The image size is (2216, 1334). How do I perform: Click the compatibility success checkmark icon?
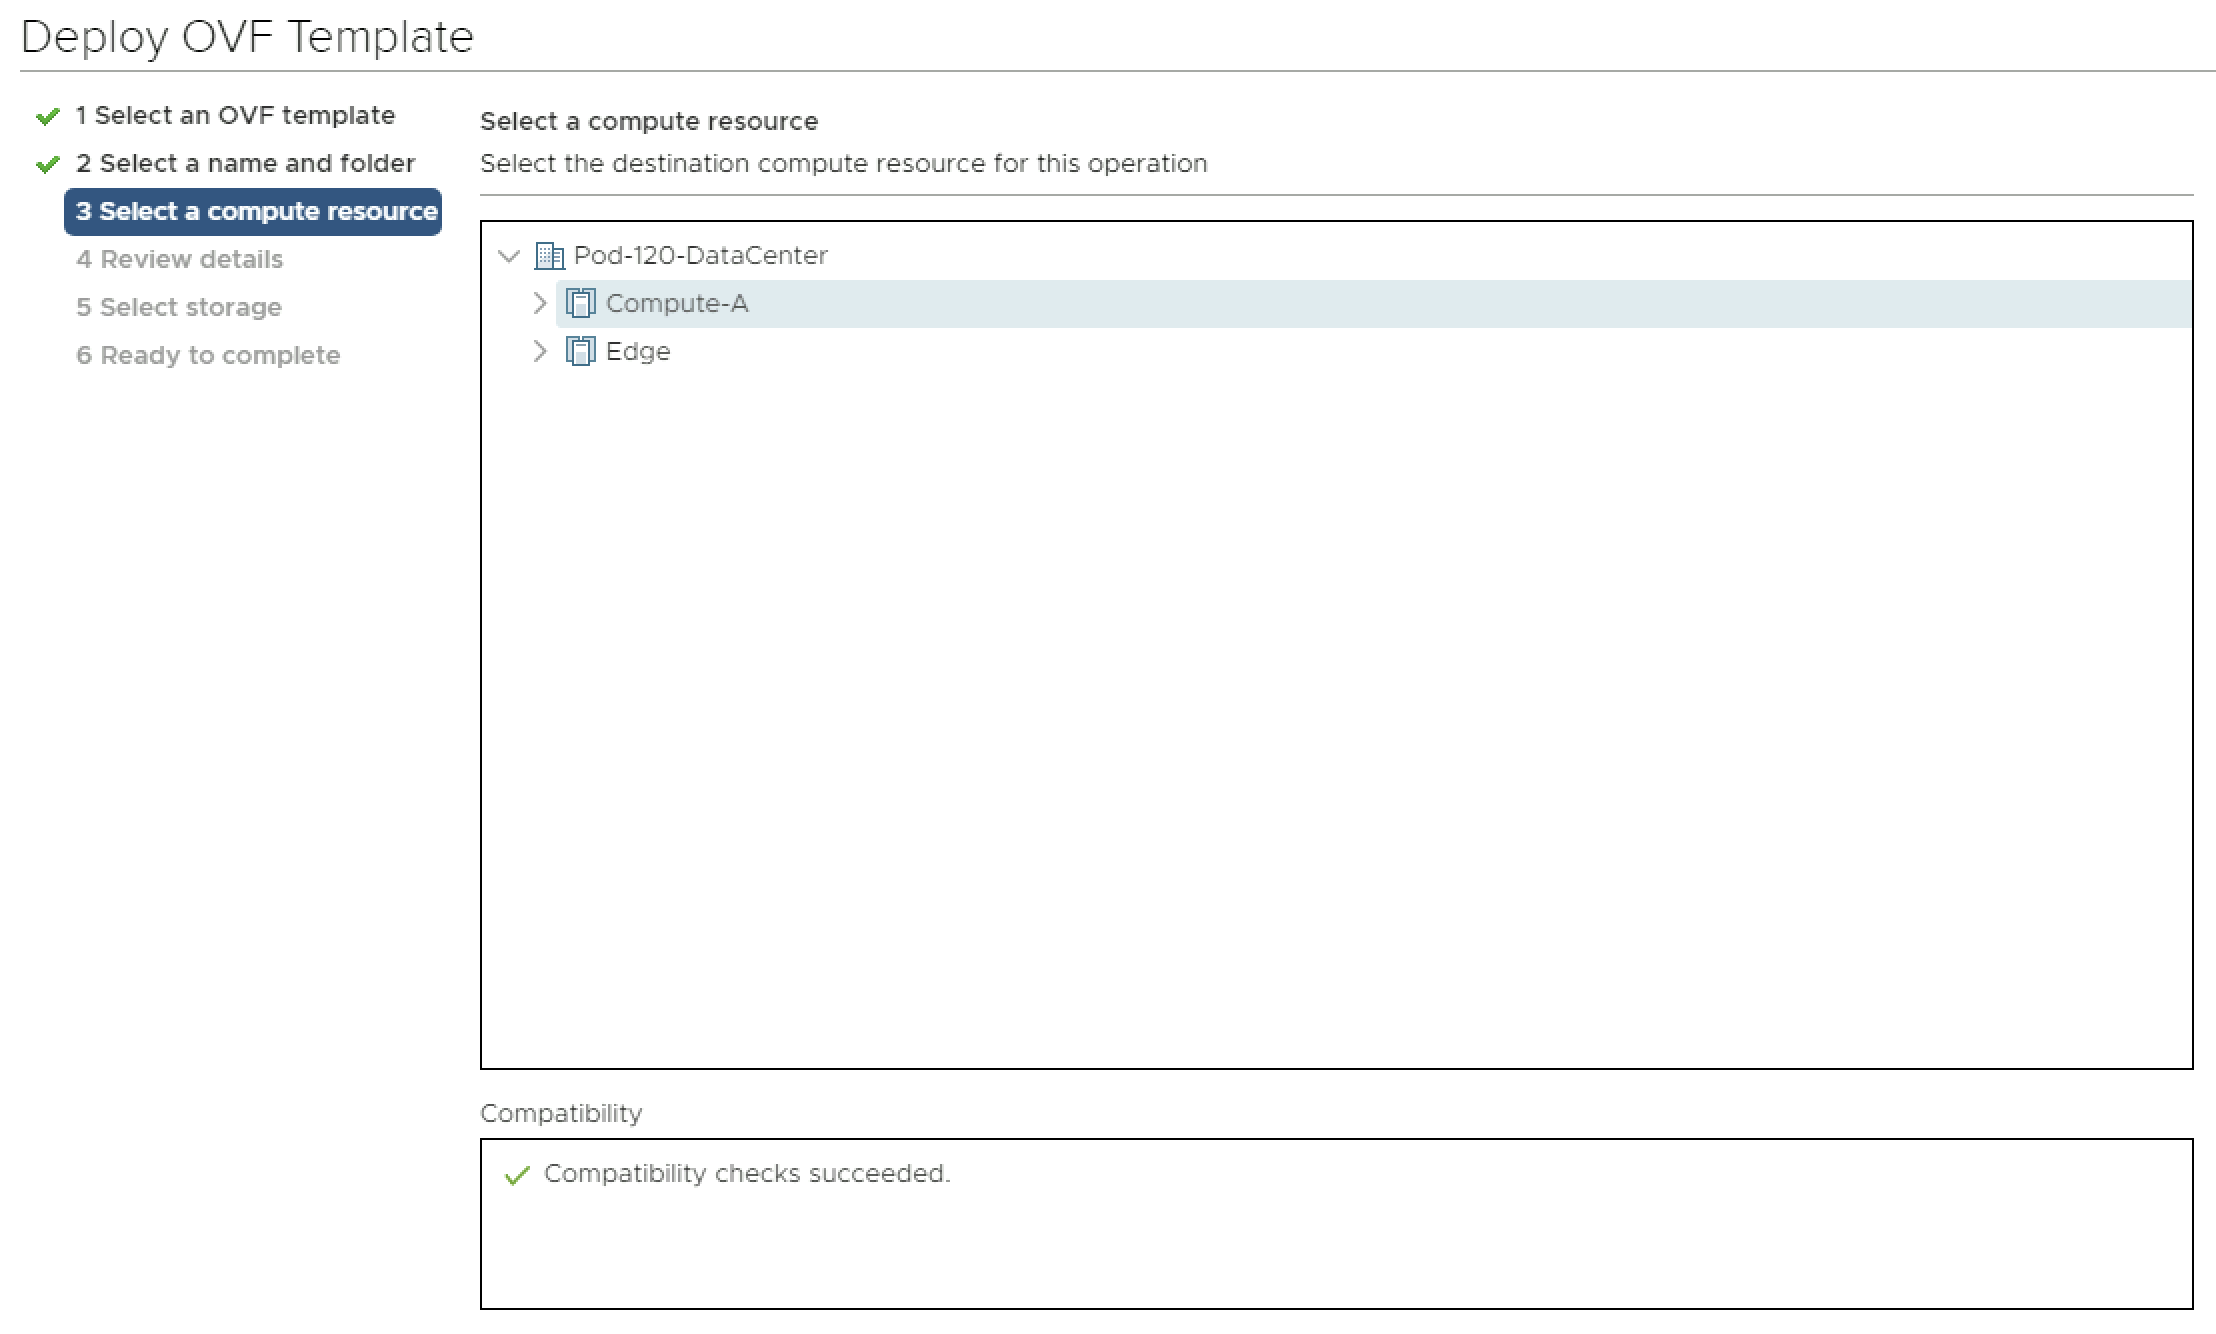pos(517,1175)
